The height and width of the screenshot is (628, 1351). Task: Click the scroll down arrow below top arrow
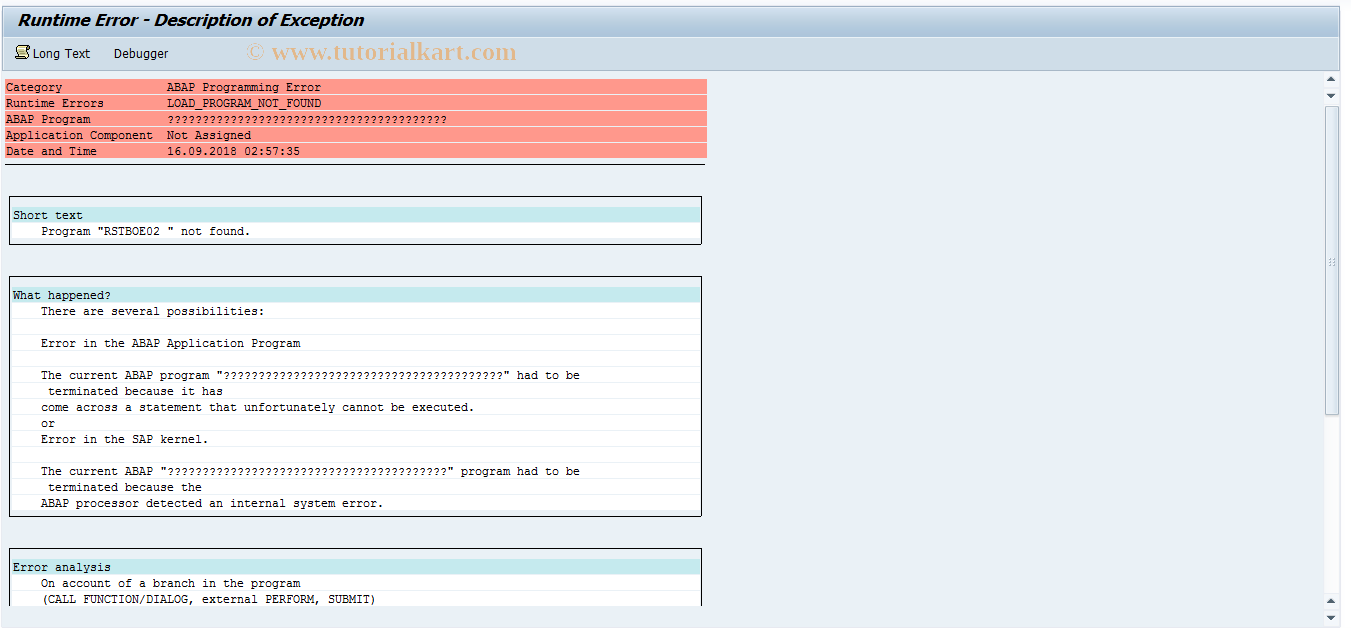click(1331, 95)
